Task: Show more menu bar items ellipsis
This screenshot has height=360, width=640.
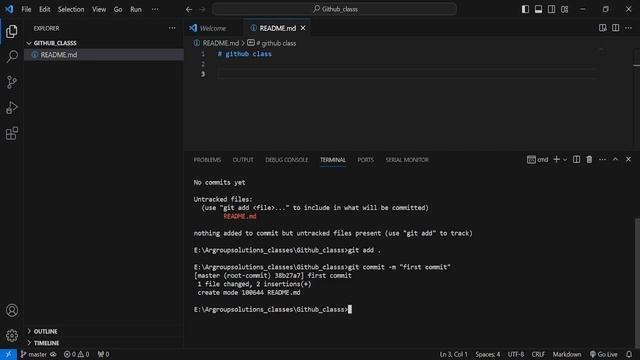Action: tap(155, 9)
